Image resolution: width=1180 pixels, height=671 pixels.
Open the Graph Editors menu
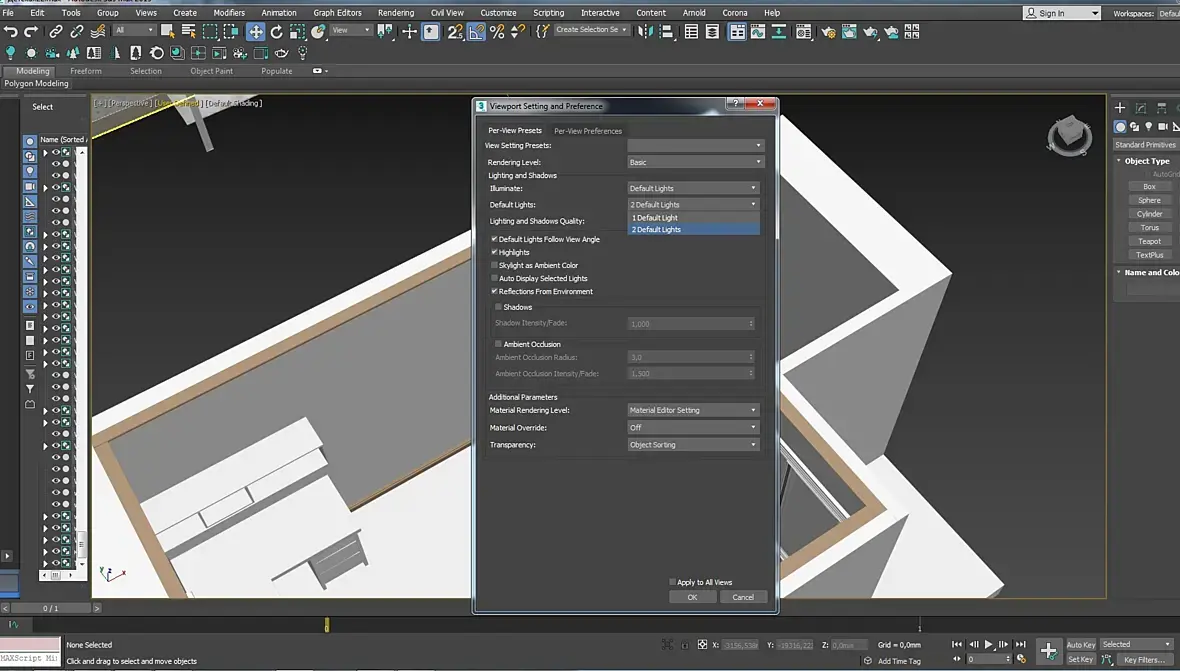(x=337, y=13)
